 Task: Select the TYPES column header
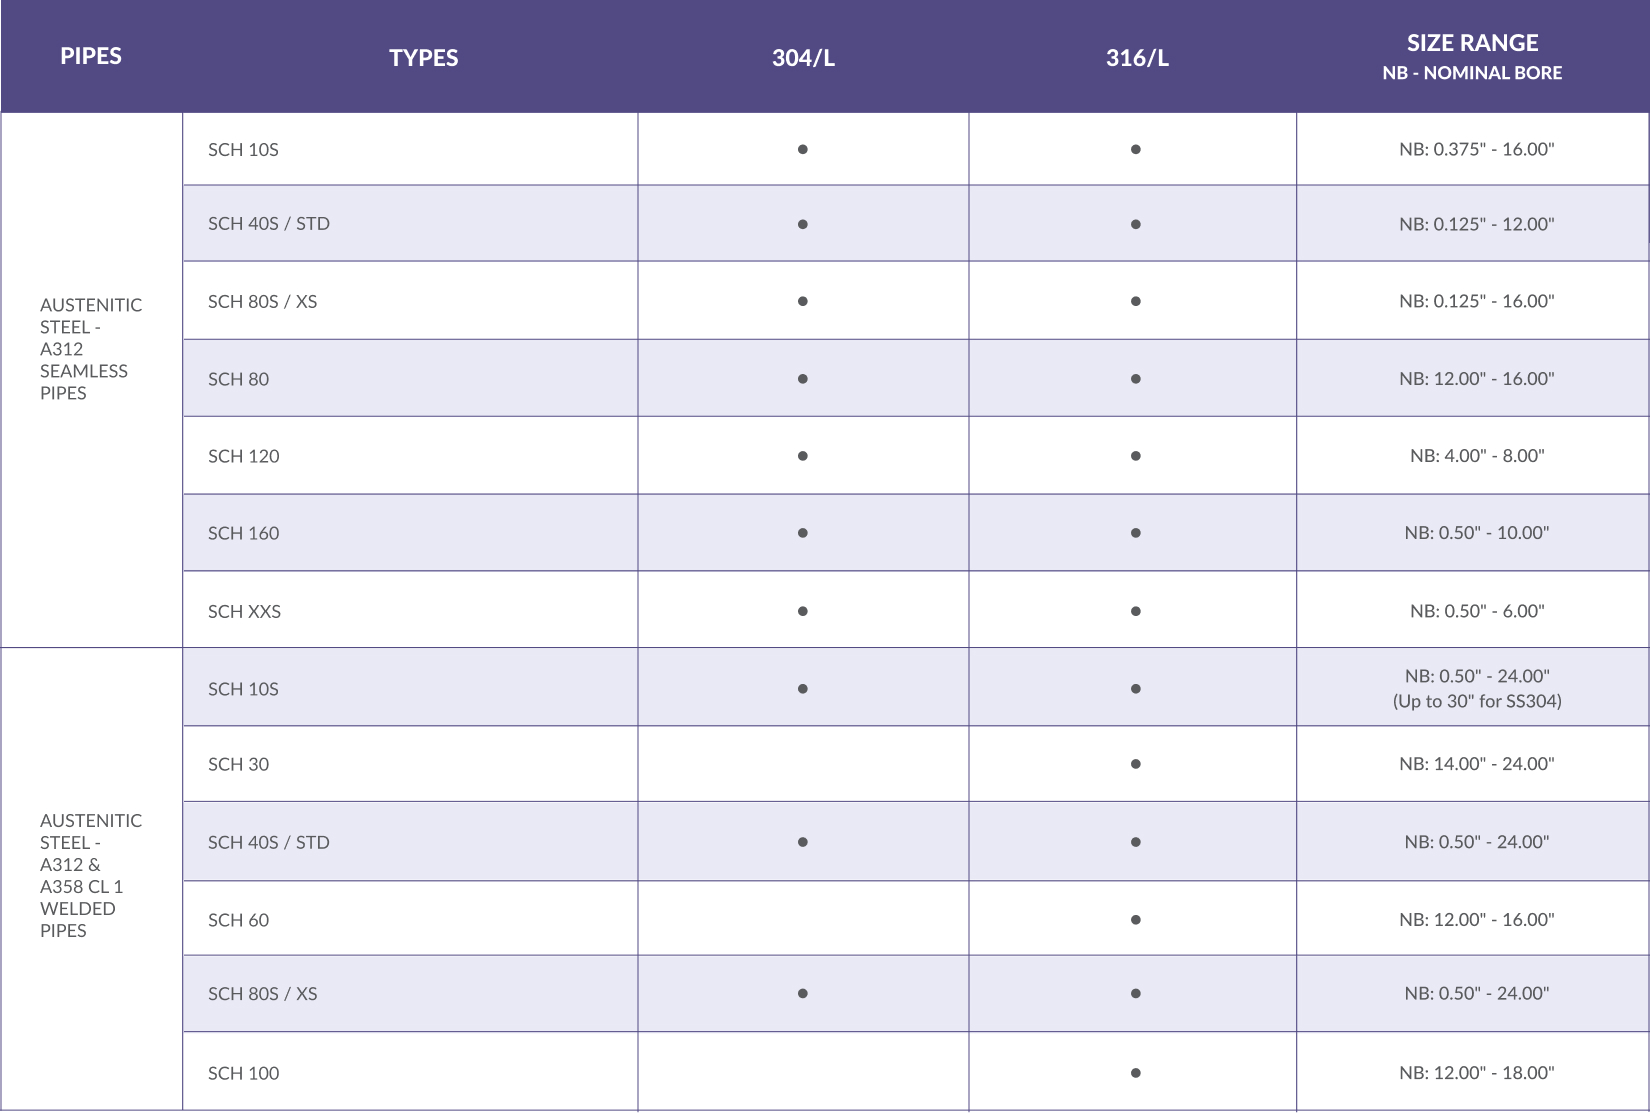pyautogui.click(x=424, y=58)
